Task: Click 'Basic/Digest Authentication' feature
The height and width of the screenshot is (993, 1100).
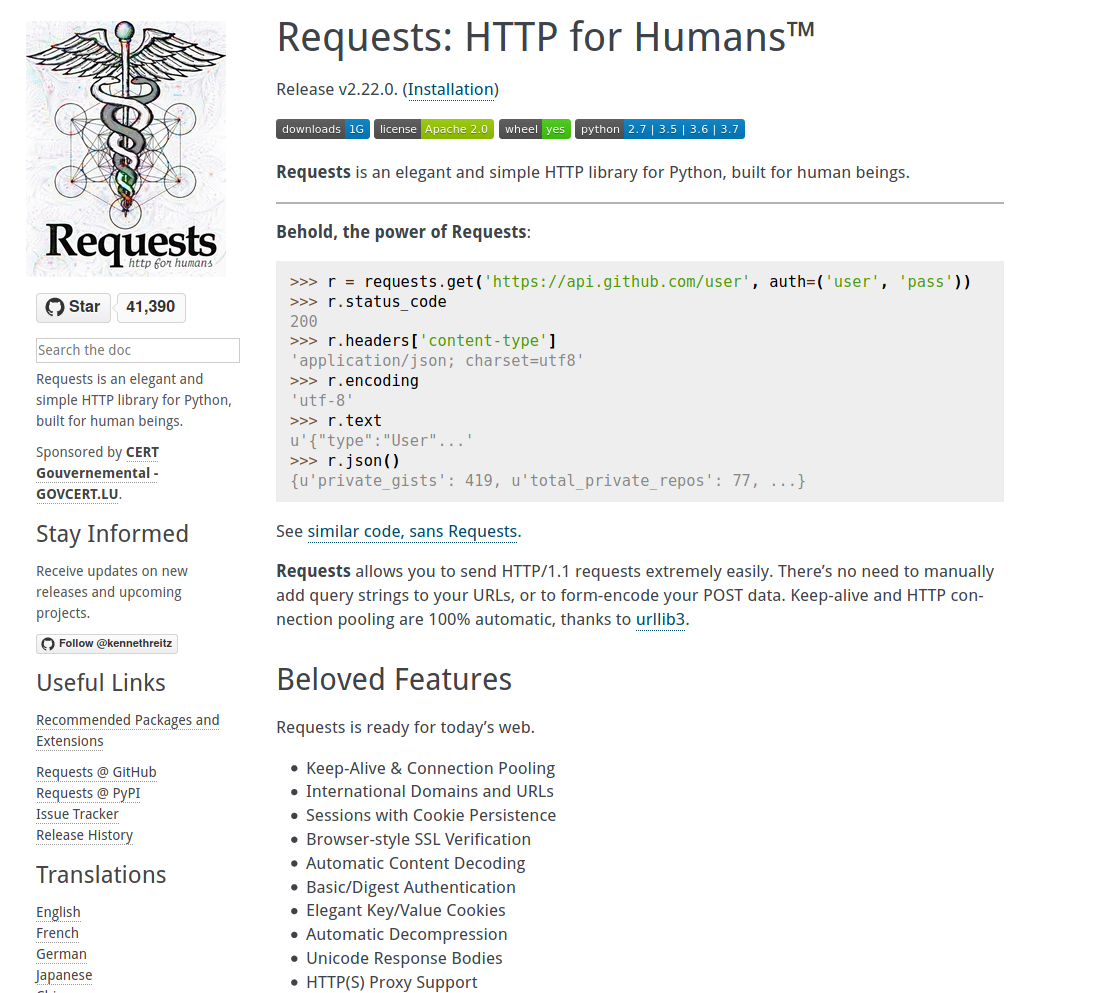Action: coord(410,887)
